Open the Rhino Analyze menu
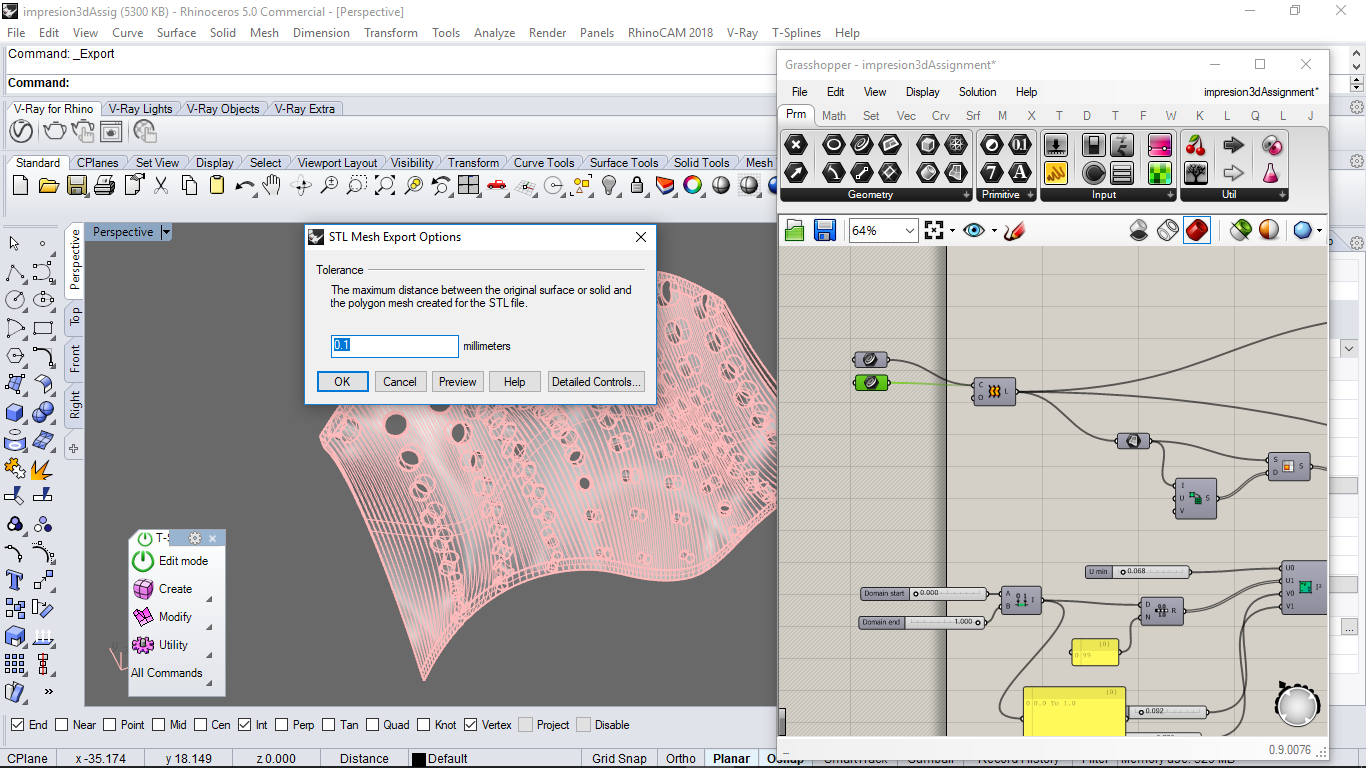The height and width of the screenshot is (768, 1366). (x=494, y=33)
